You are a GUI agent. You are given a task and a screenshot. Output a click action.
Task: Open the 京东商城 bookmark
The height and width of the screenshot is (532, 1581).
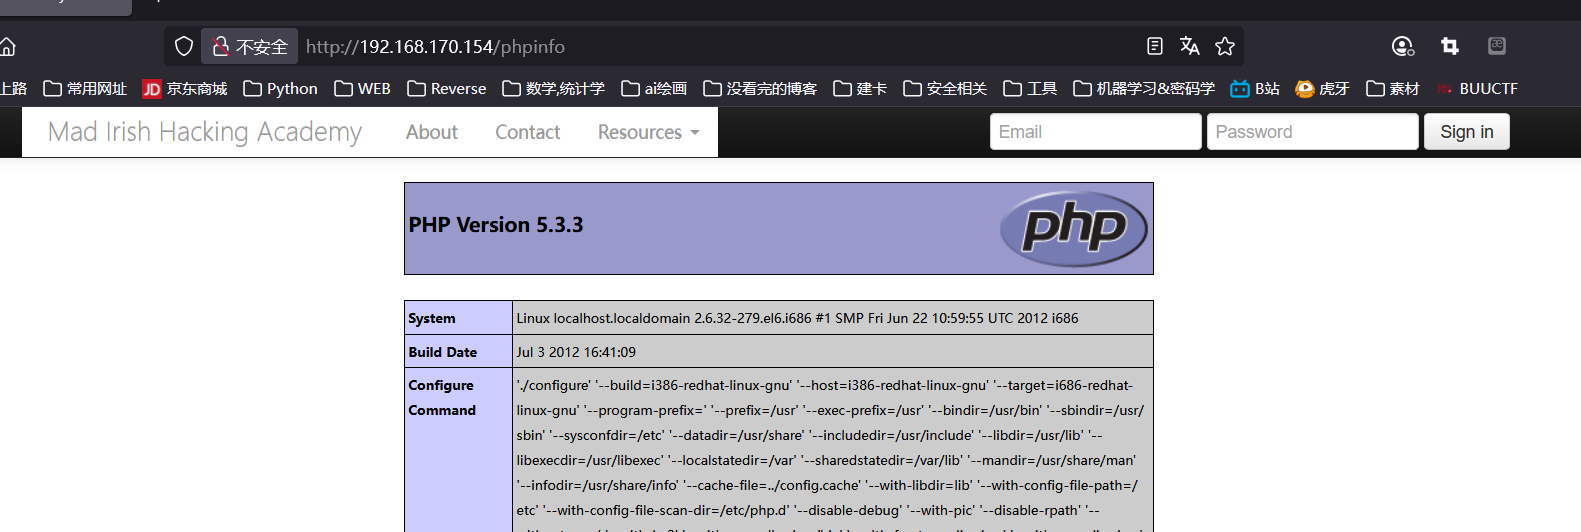[x=185, y=89]
